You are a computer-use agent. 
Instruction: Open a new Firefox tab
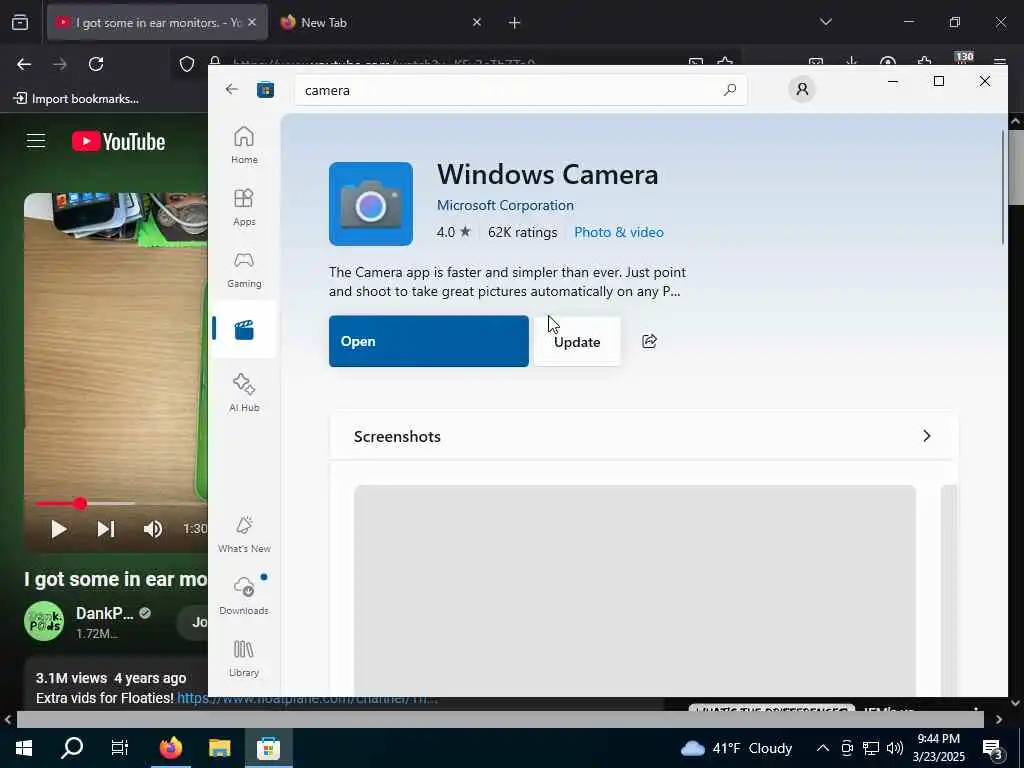(x=514, y=23)
